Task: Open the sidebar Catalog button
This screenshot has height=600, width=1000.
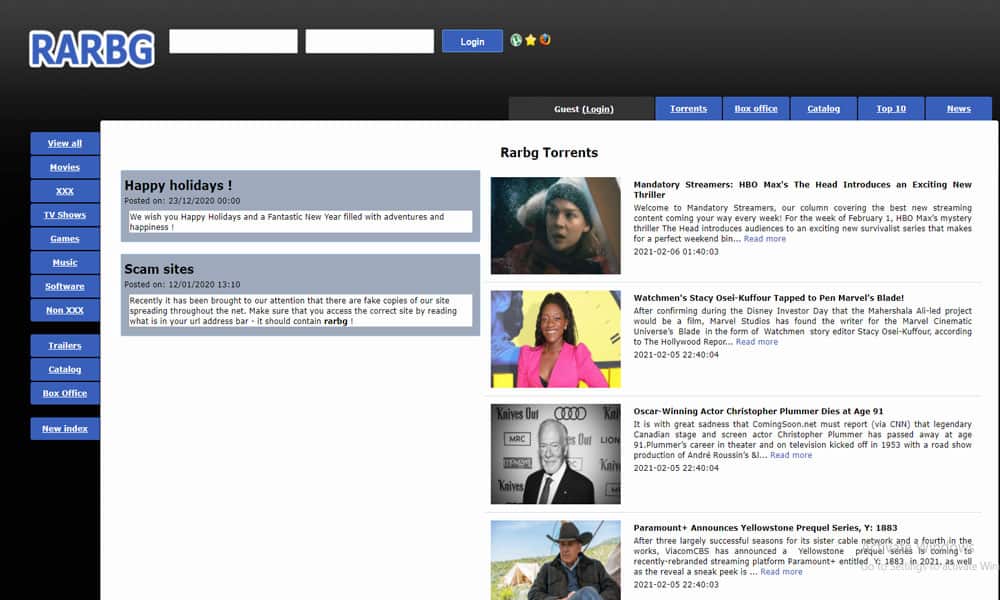Action: click(65, 369)
